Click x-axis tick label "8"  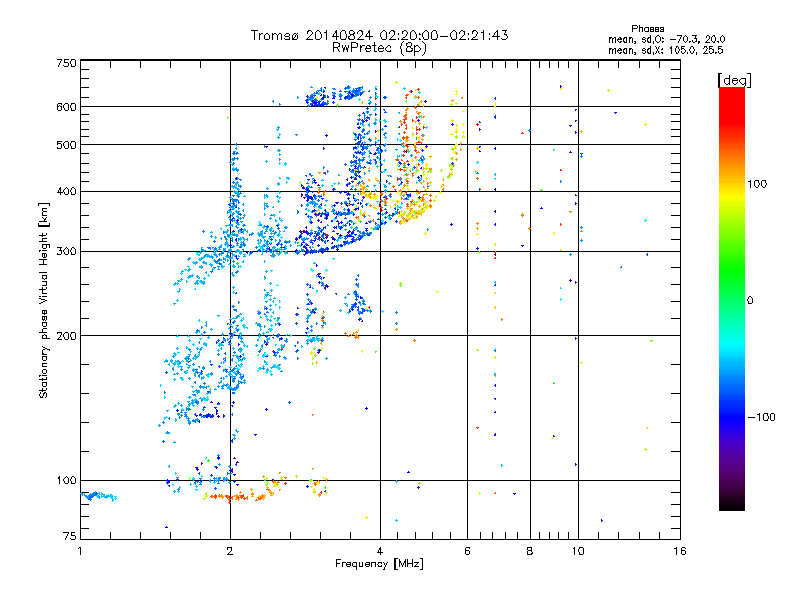[530, 551]
